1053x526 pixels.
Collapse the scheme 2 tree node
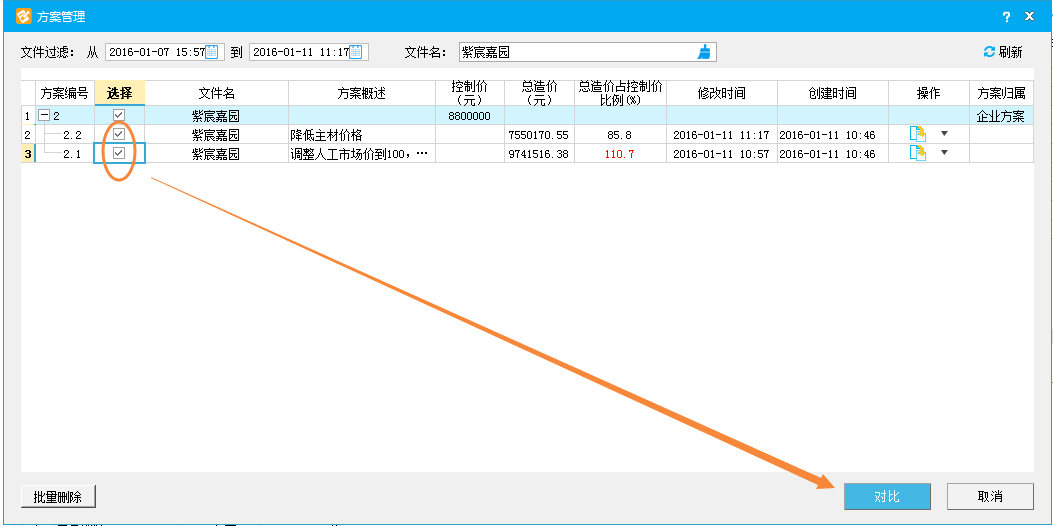45,116
